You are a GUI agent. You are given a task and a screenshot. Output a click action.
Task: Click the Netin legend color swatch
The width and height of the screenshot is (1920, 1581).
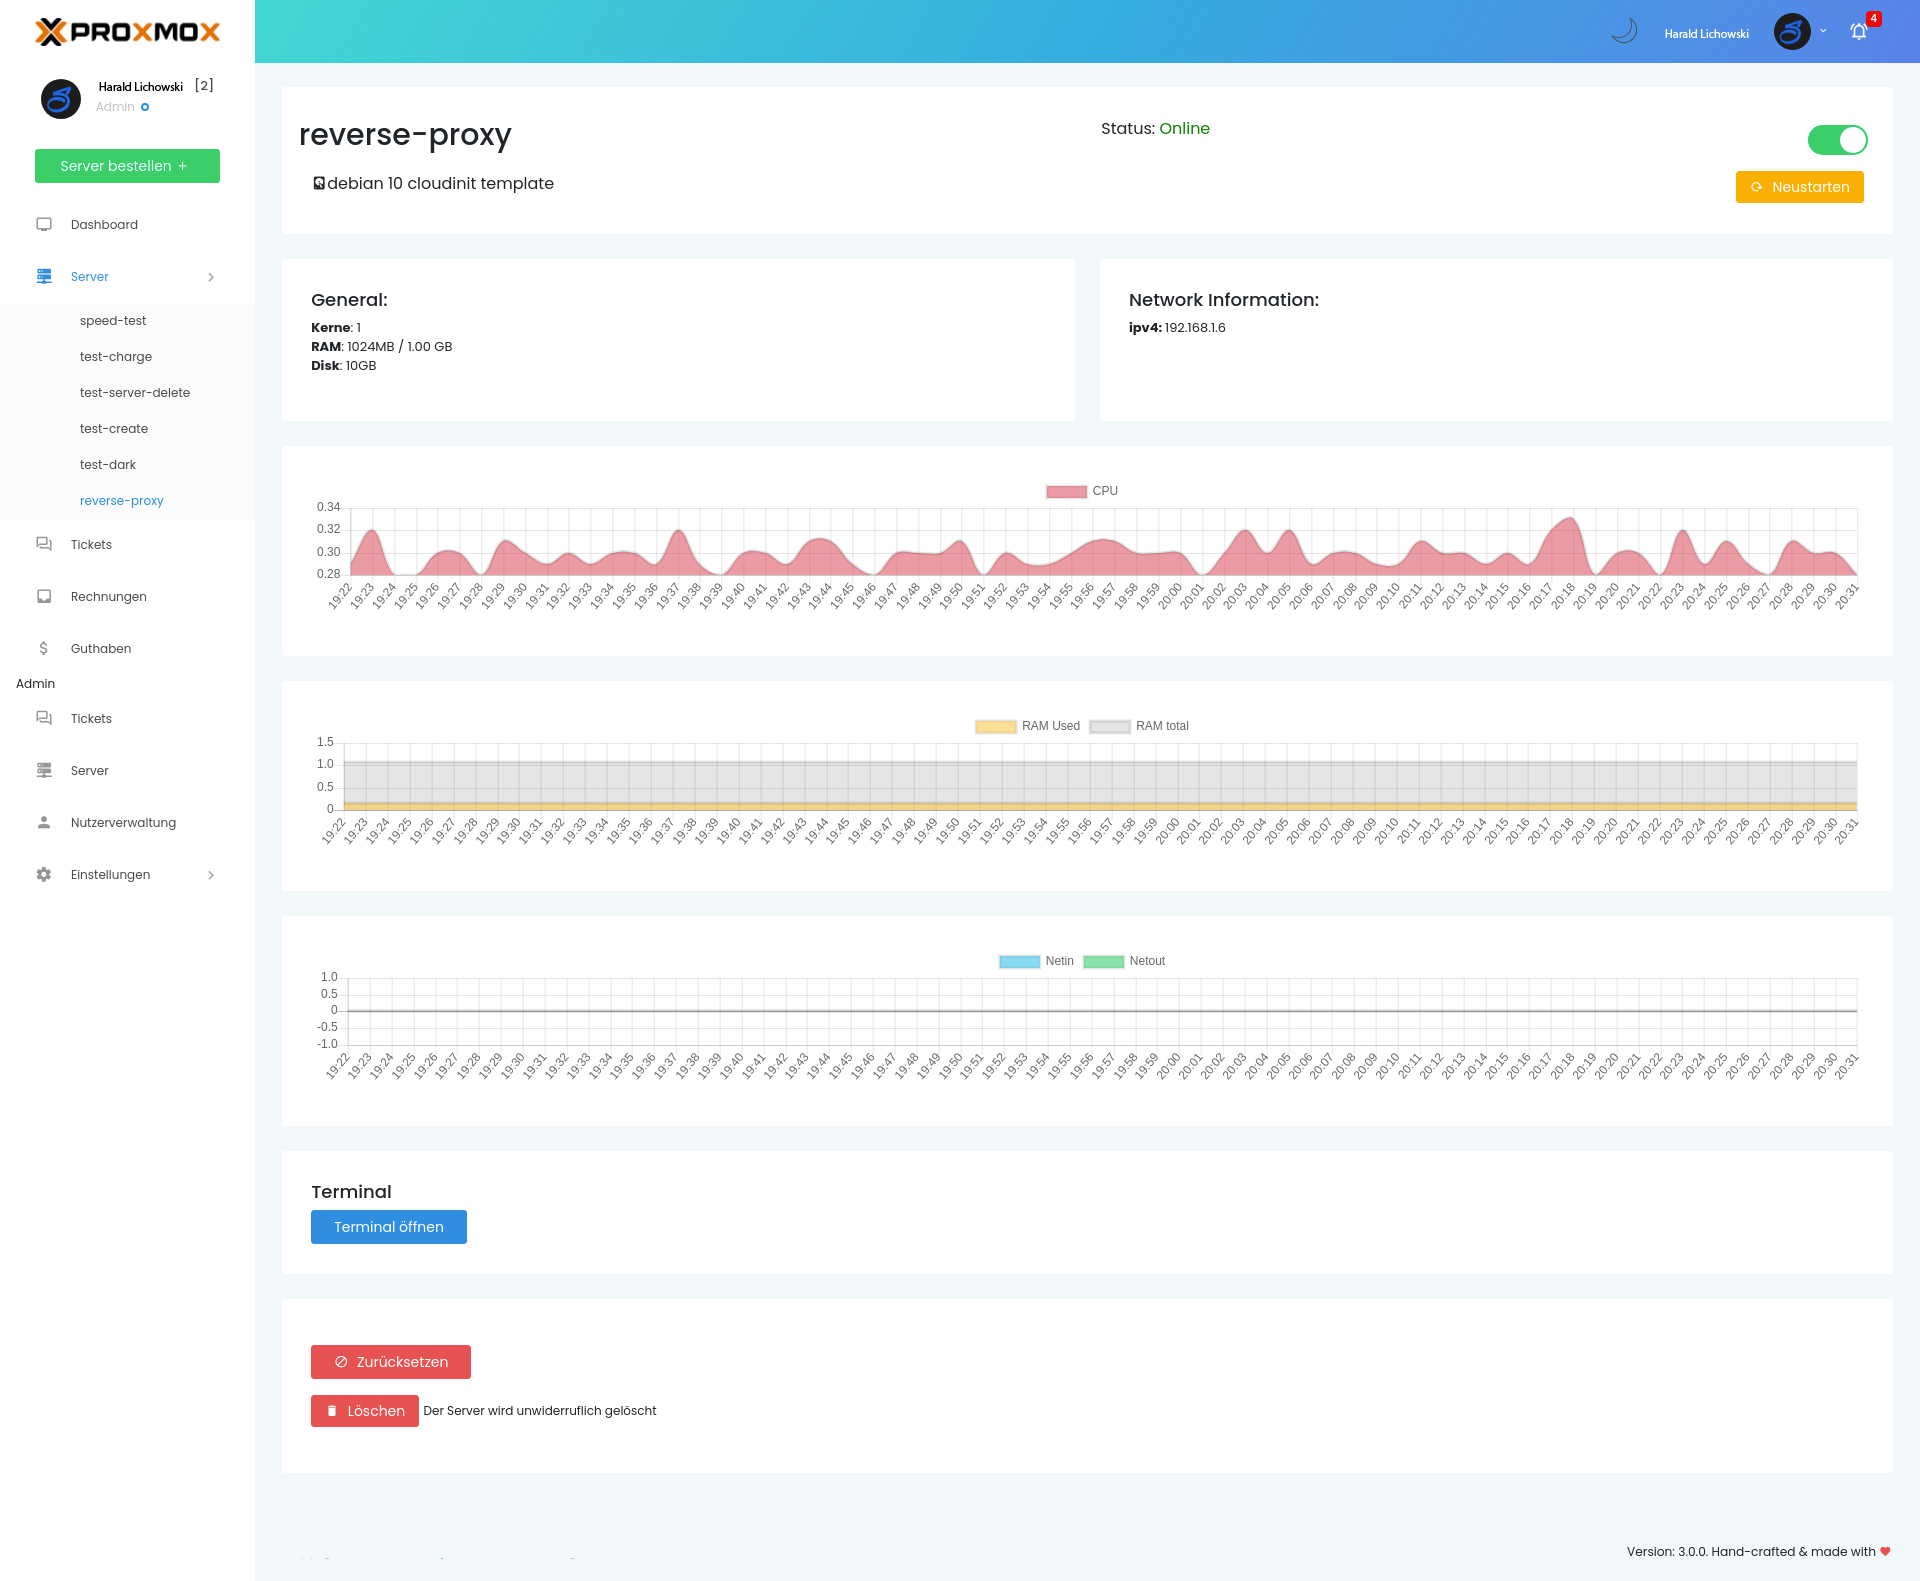[x=1019, y=961]
